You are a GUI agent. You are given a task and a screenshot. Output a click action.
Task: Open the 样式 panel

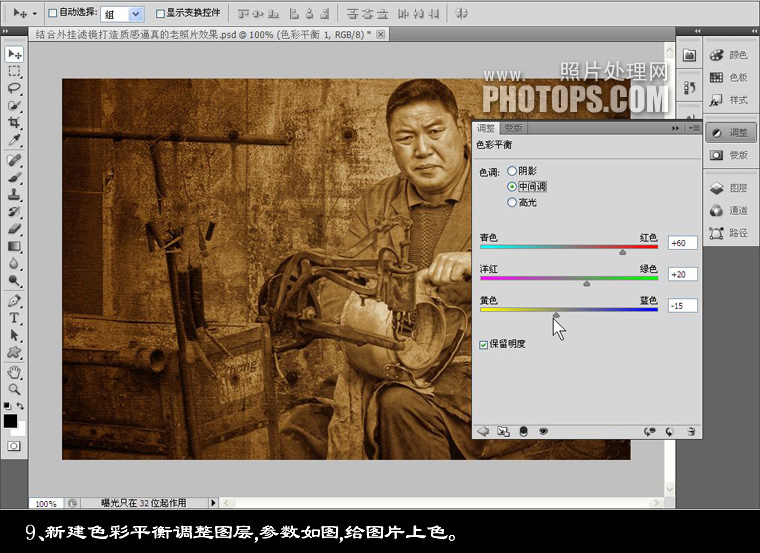pyautogui.click(x=729, y=100)
